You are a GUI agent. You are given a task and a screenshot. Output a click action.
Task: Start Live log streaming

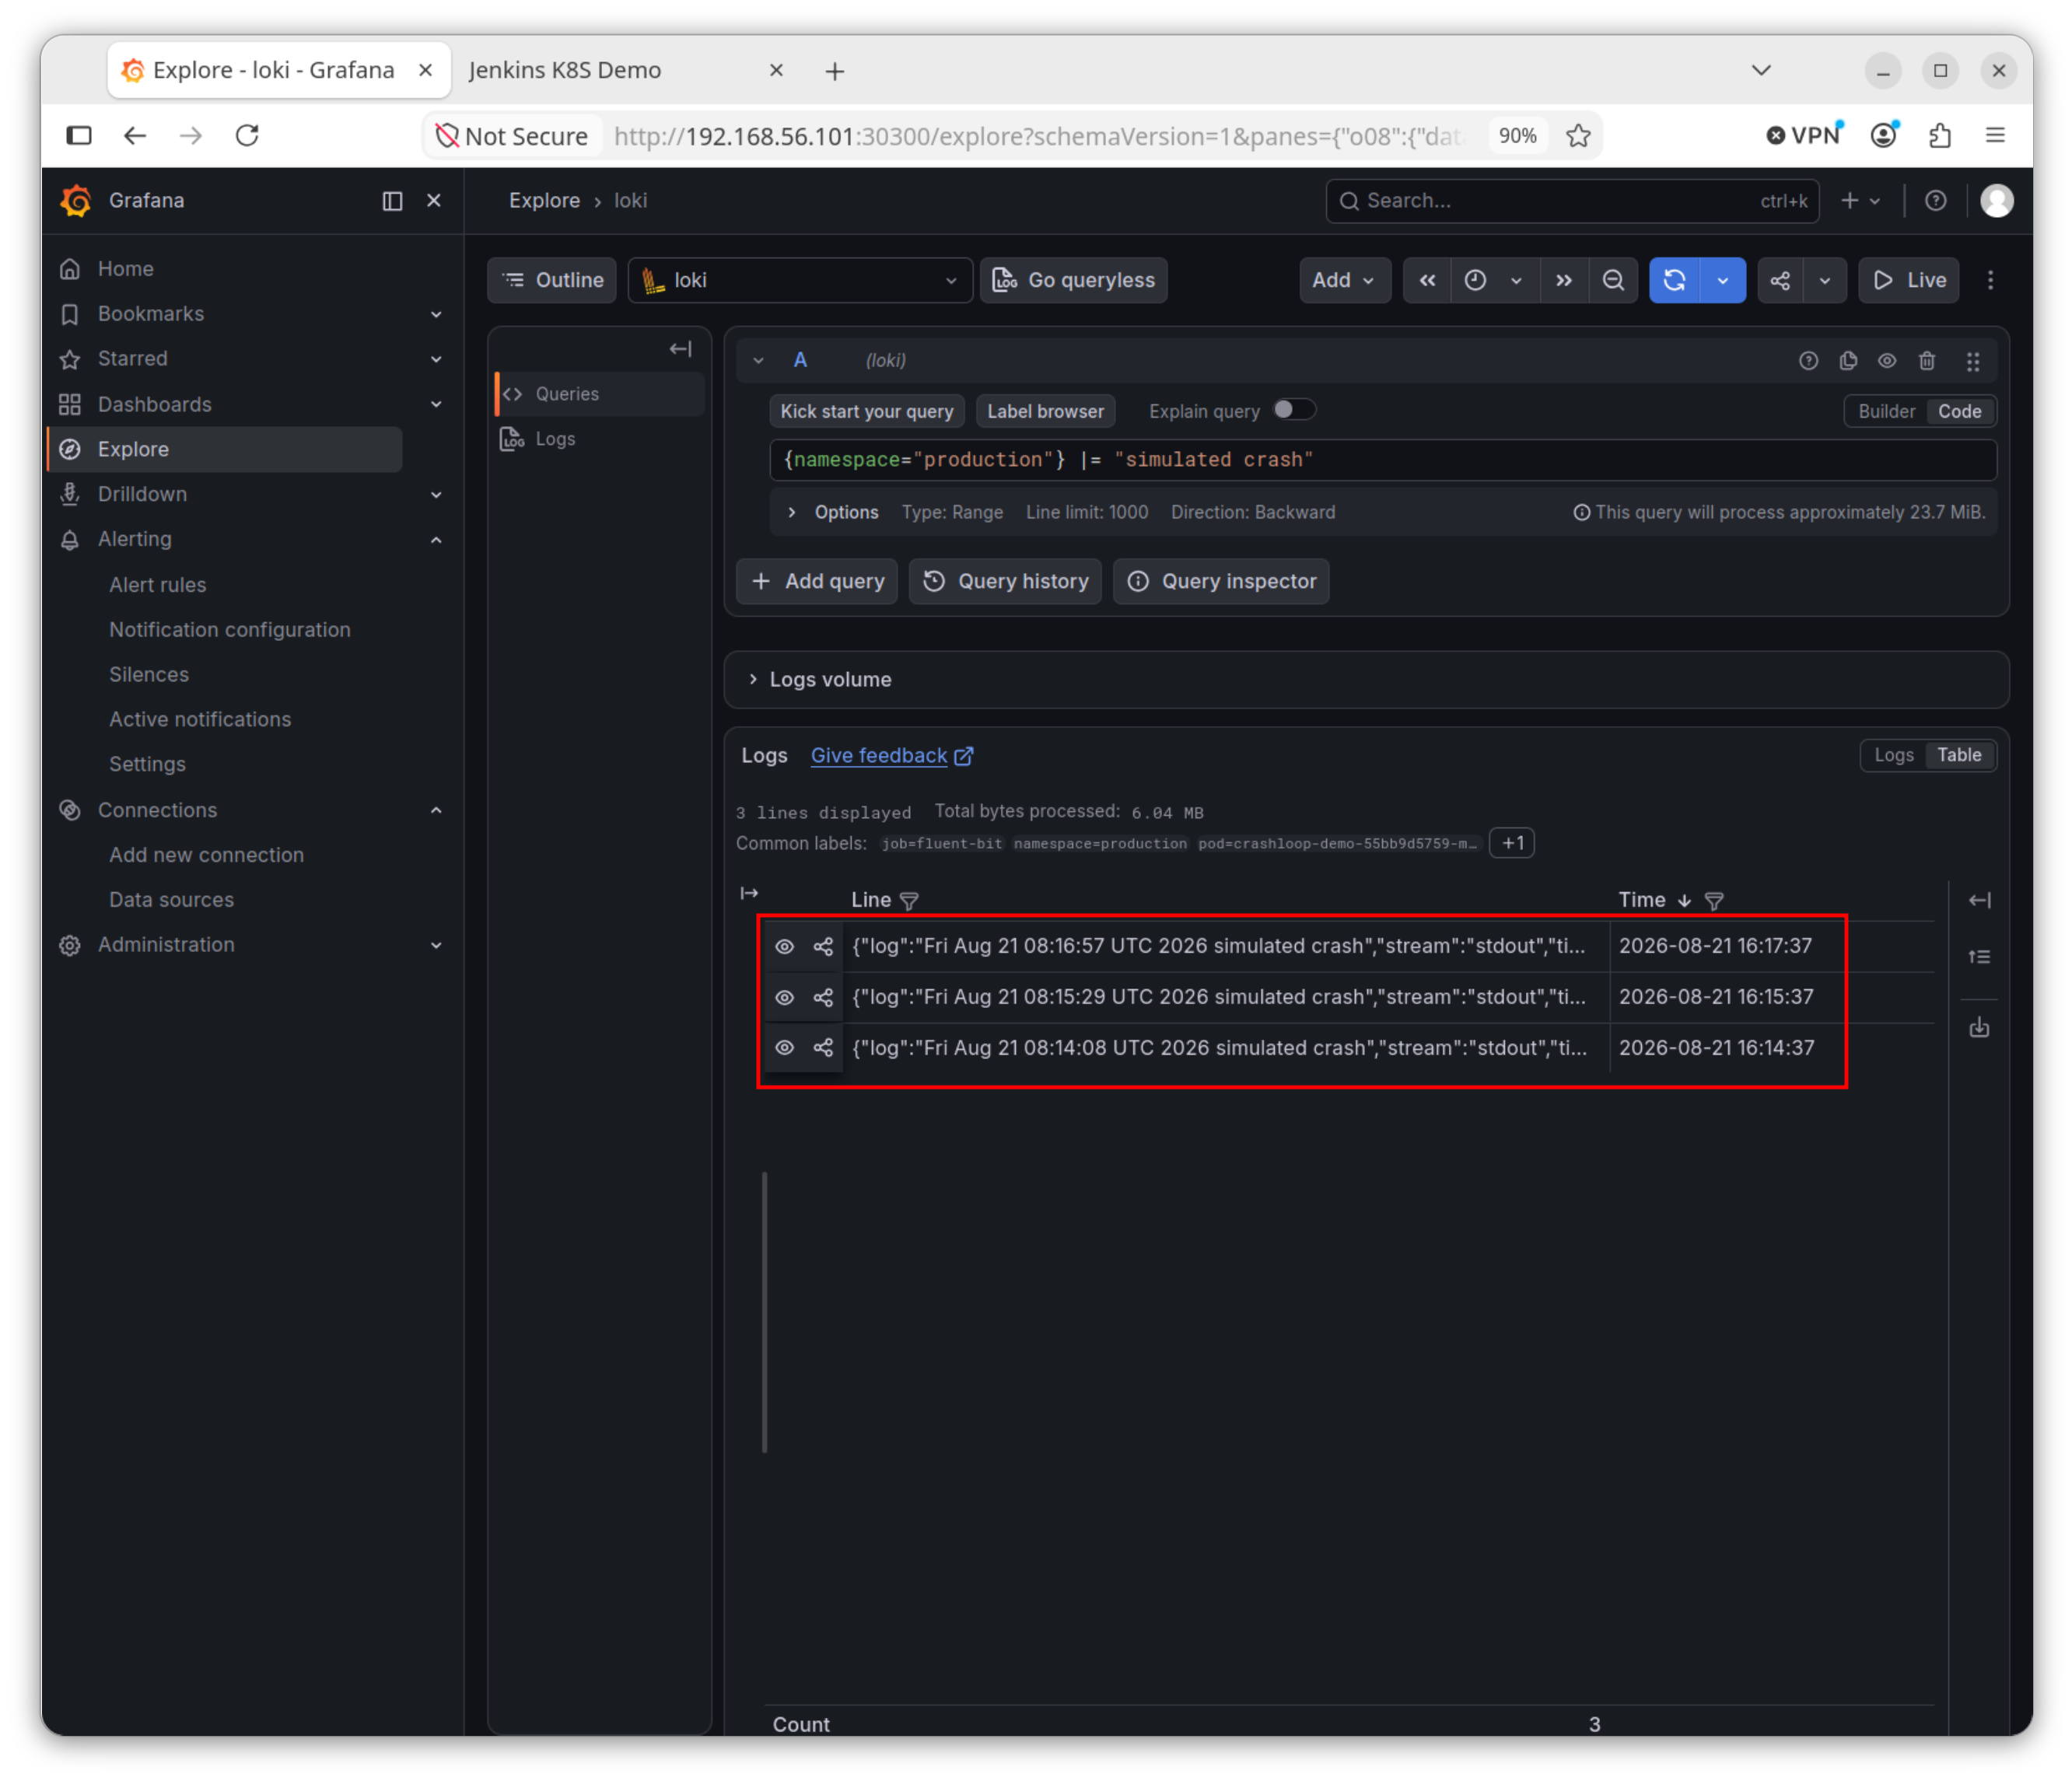coord(1908,280)
